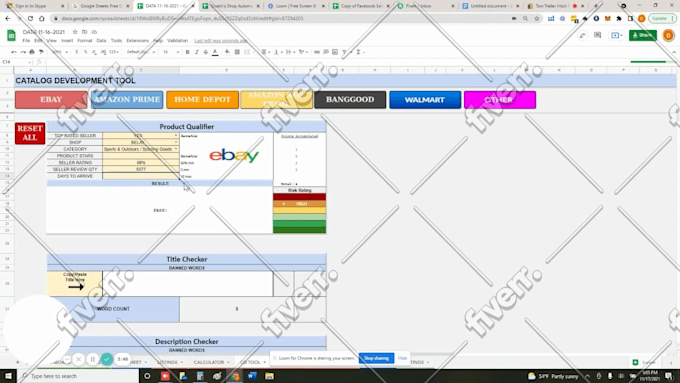Click the orange HOME DEPOT button
Screen dimensions: 680x383
[203, 100]
